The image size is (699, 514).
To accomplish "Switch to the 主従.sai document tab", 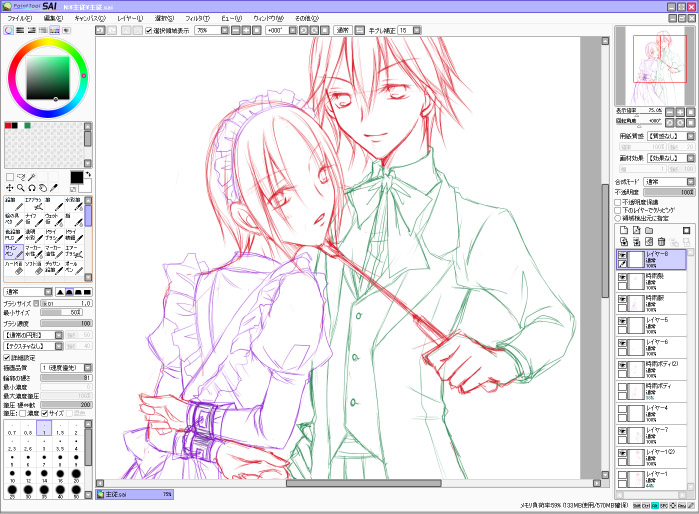I will 134,494.
